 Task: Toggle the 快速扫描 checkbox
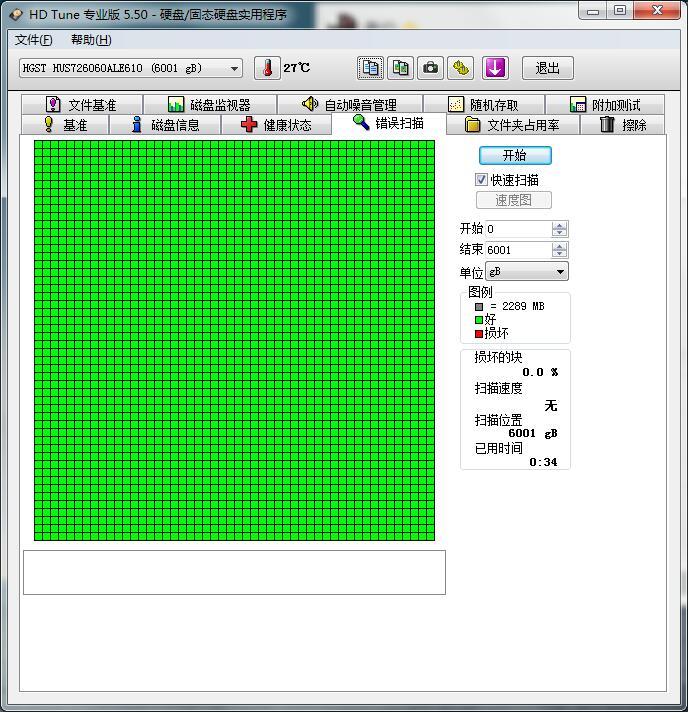tap(481, 180)
